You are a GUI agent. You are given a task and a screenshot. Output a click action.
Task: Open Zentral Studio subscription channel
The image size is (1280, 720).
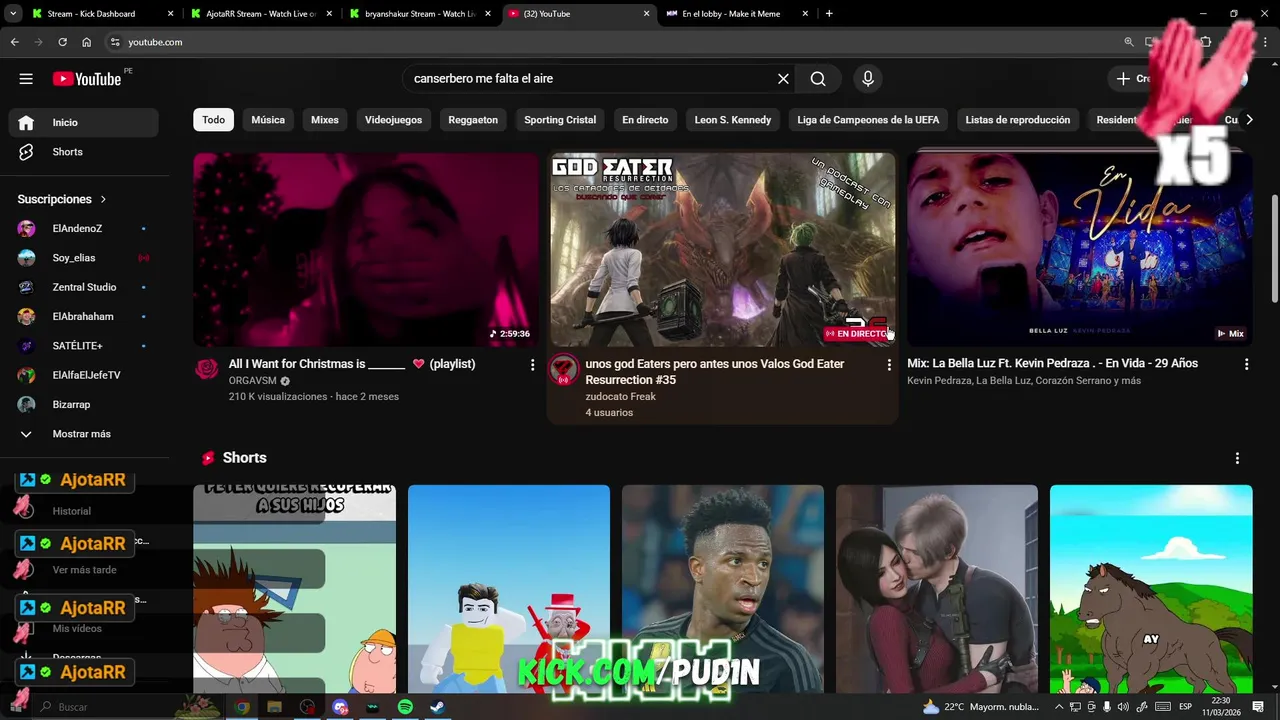pos(83,287)
